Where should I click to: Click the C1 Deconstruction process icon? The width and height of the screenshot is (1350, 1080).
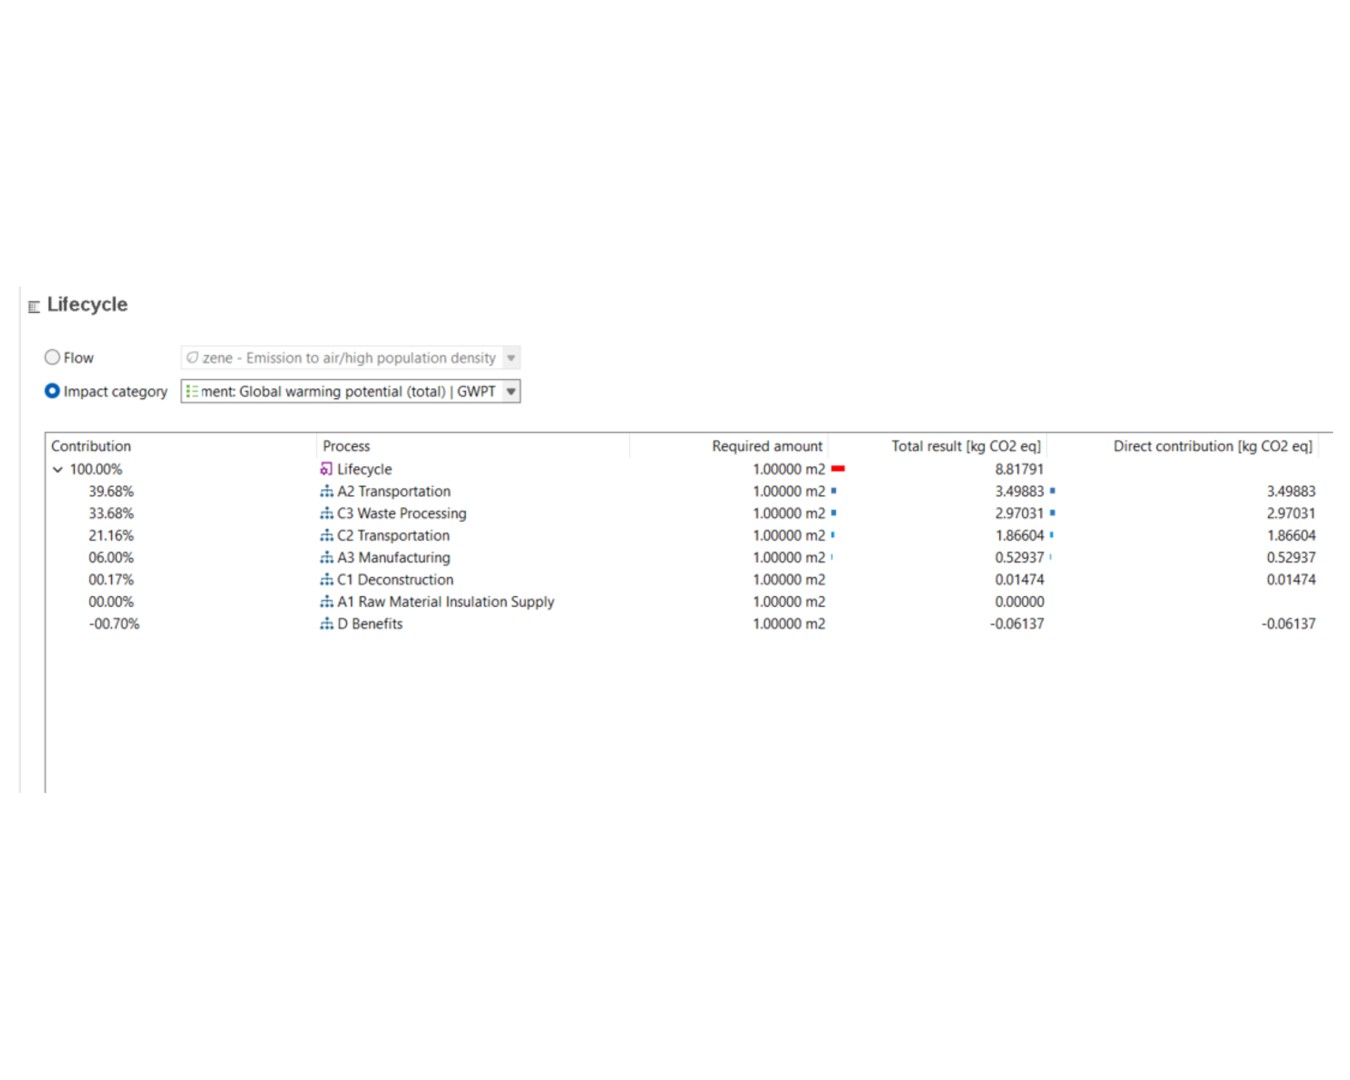[326, 579]
